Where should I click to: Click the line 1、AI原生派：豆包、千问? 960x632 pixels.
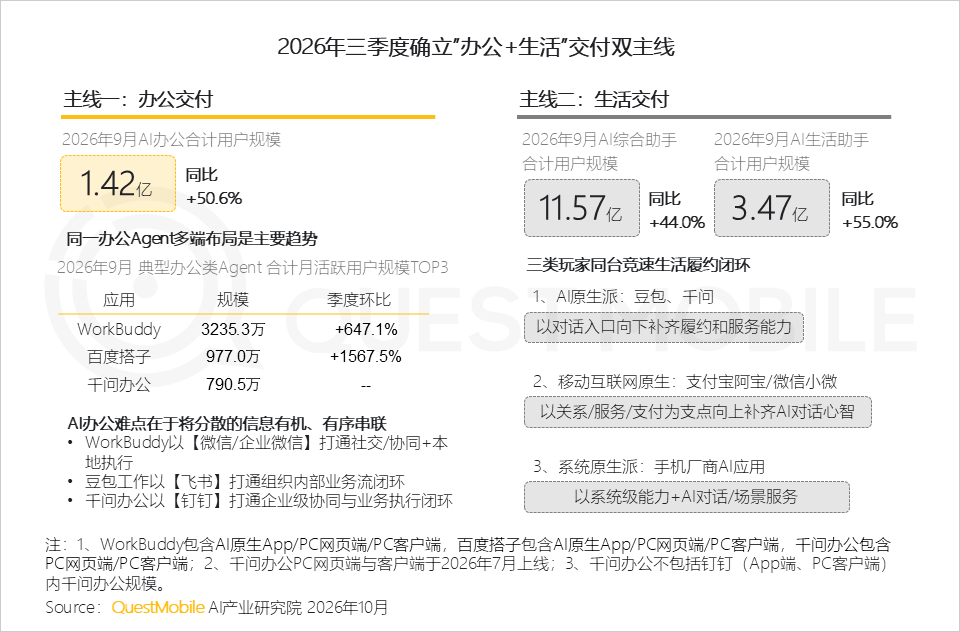[x=623, y=297]
